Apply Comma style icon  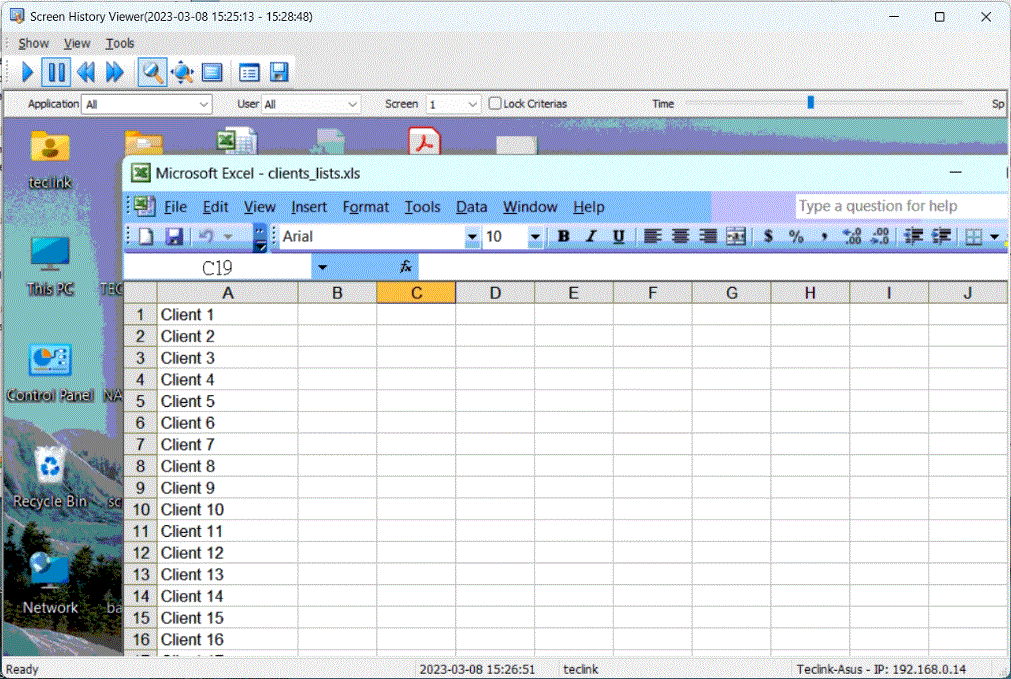(824, 237)
